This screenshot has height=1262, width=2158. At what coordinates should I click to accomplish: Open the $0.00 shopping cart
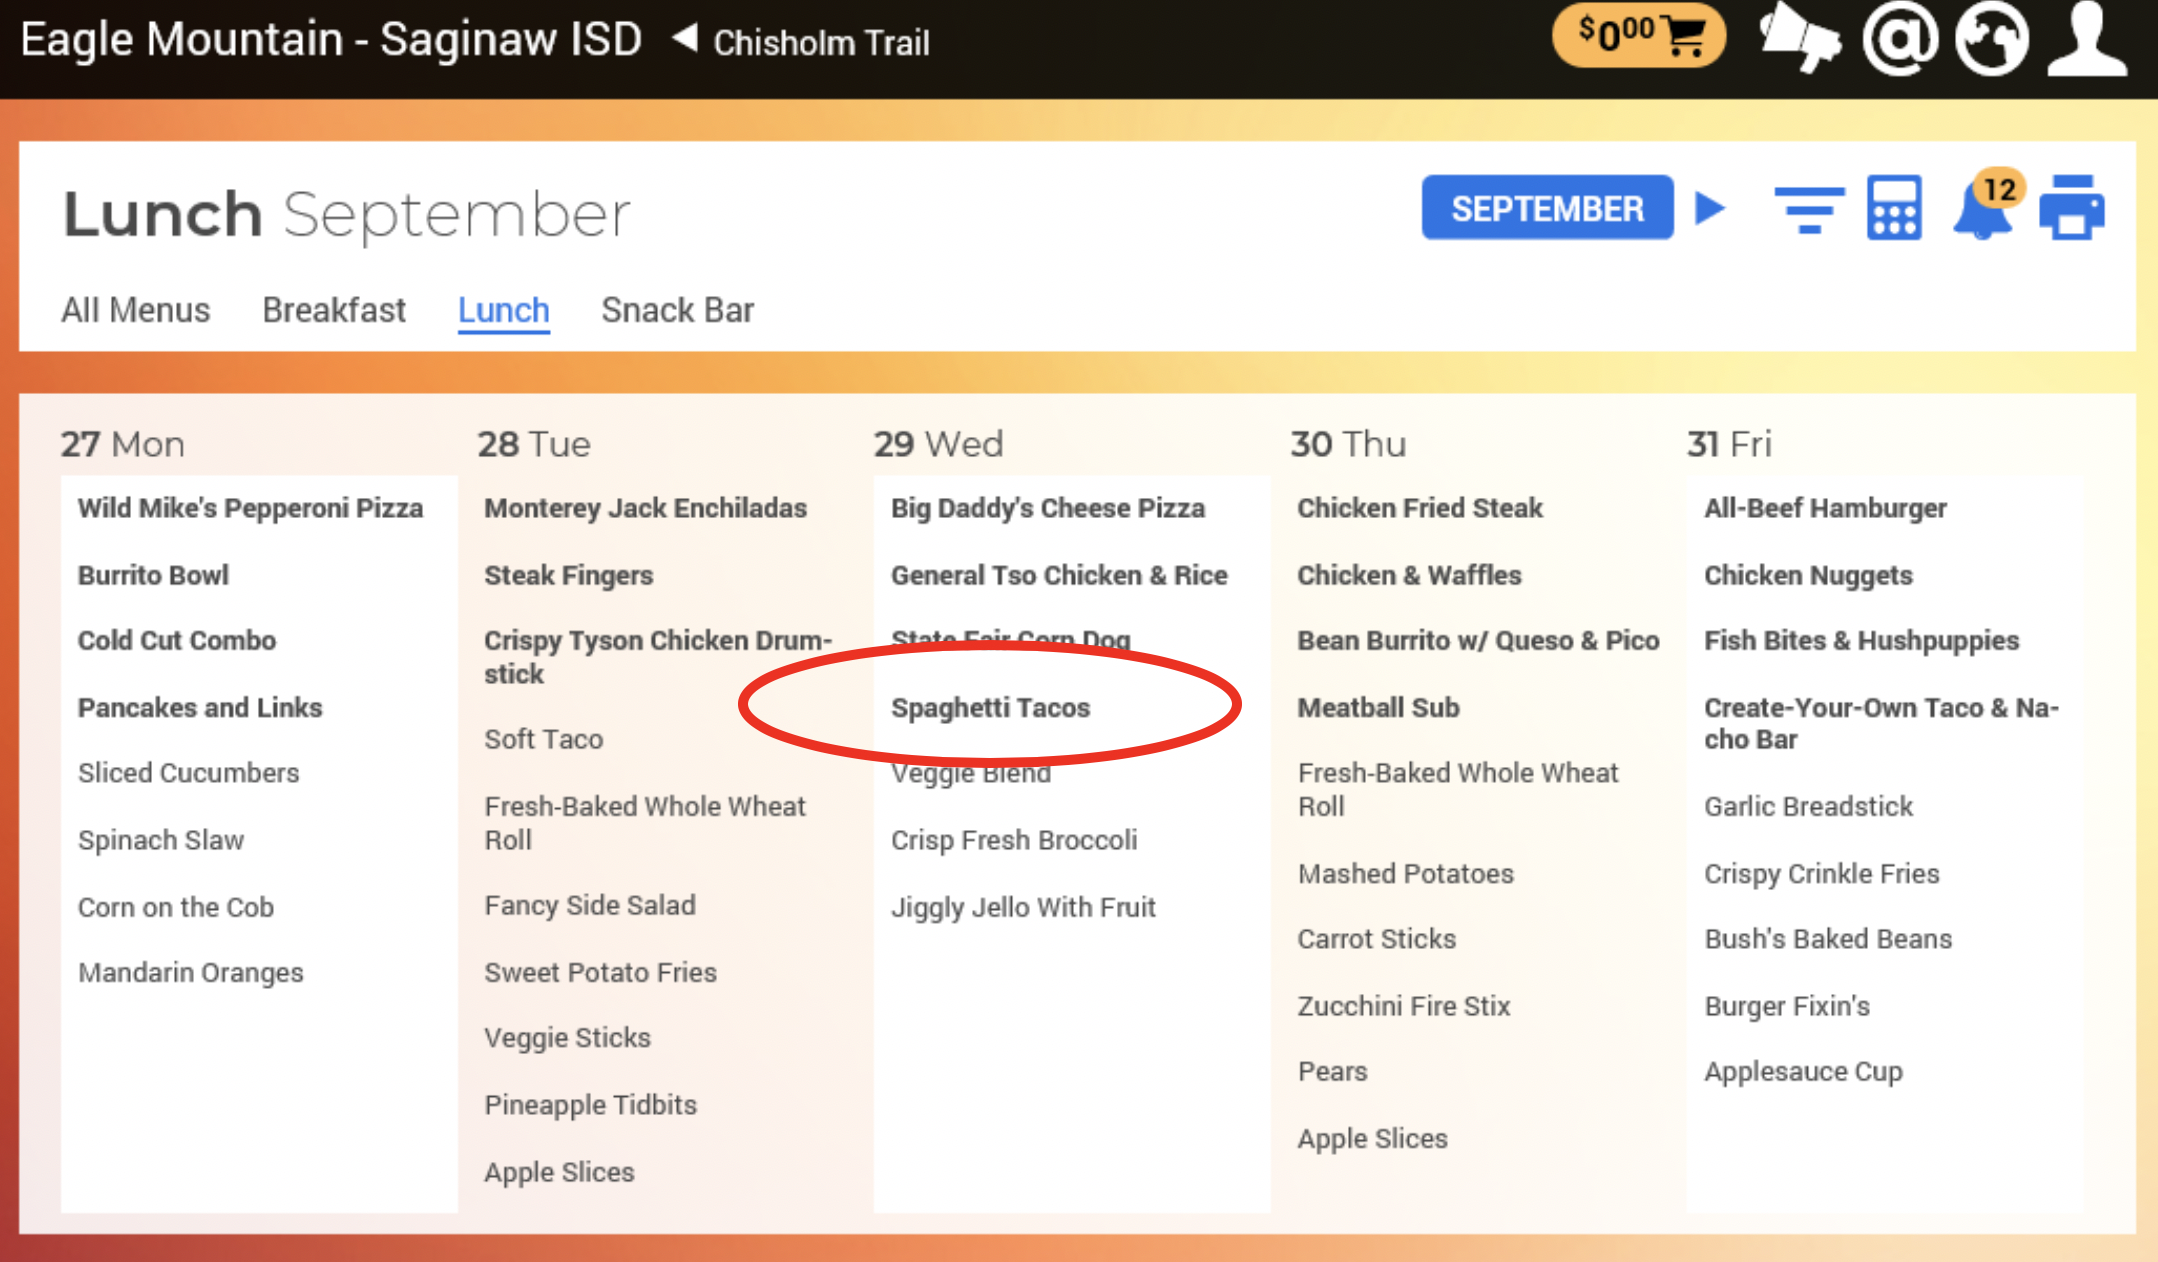(1637, 36)
